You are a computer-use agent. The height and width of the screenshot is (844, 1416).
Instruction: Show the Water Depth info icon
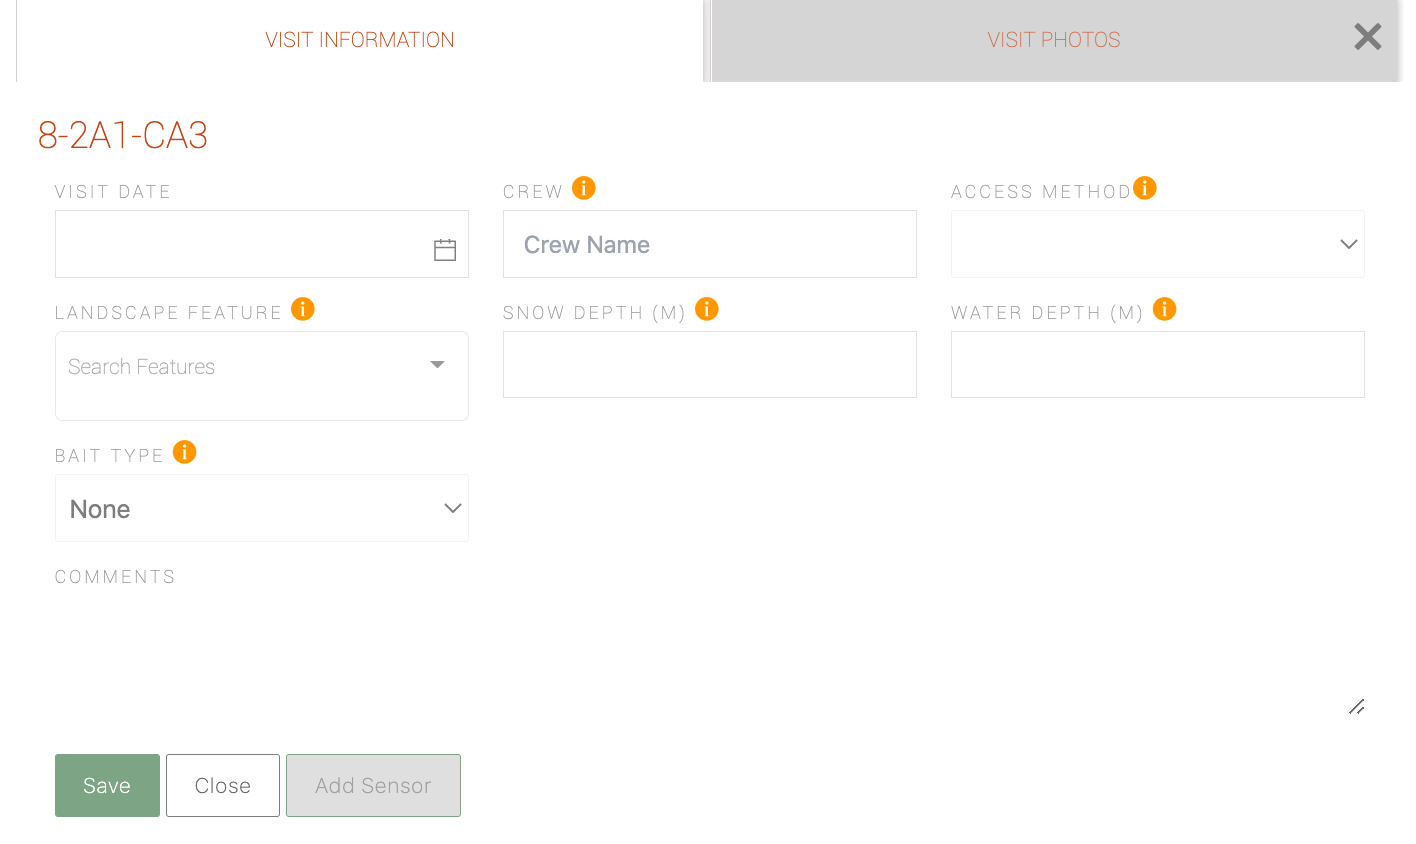coord(1165,309)
